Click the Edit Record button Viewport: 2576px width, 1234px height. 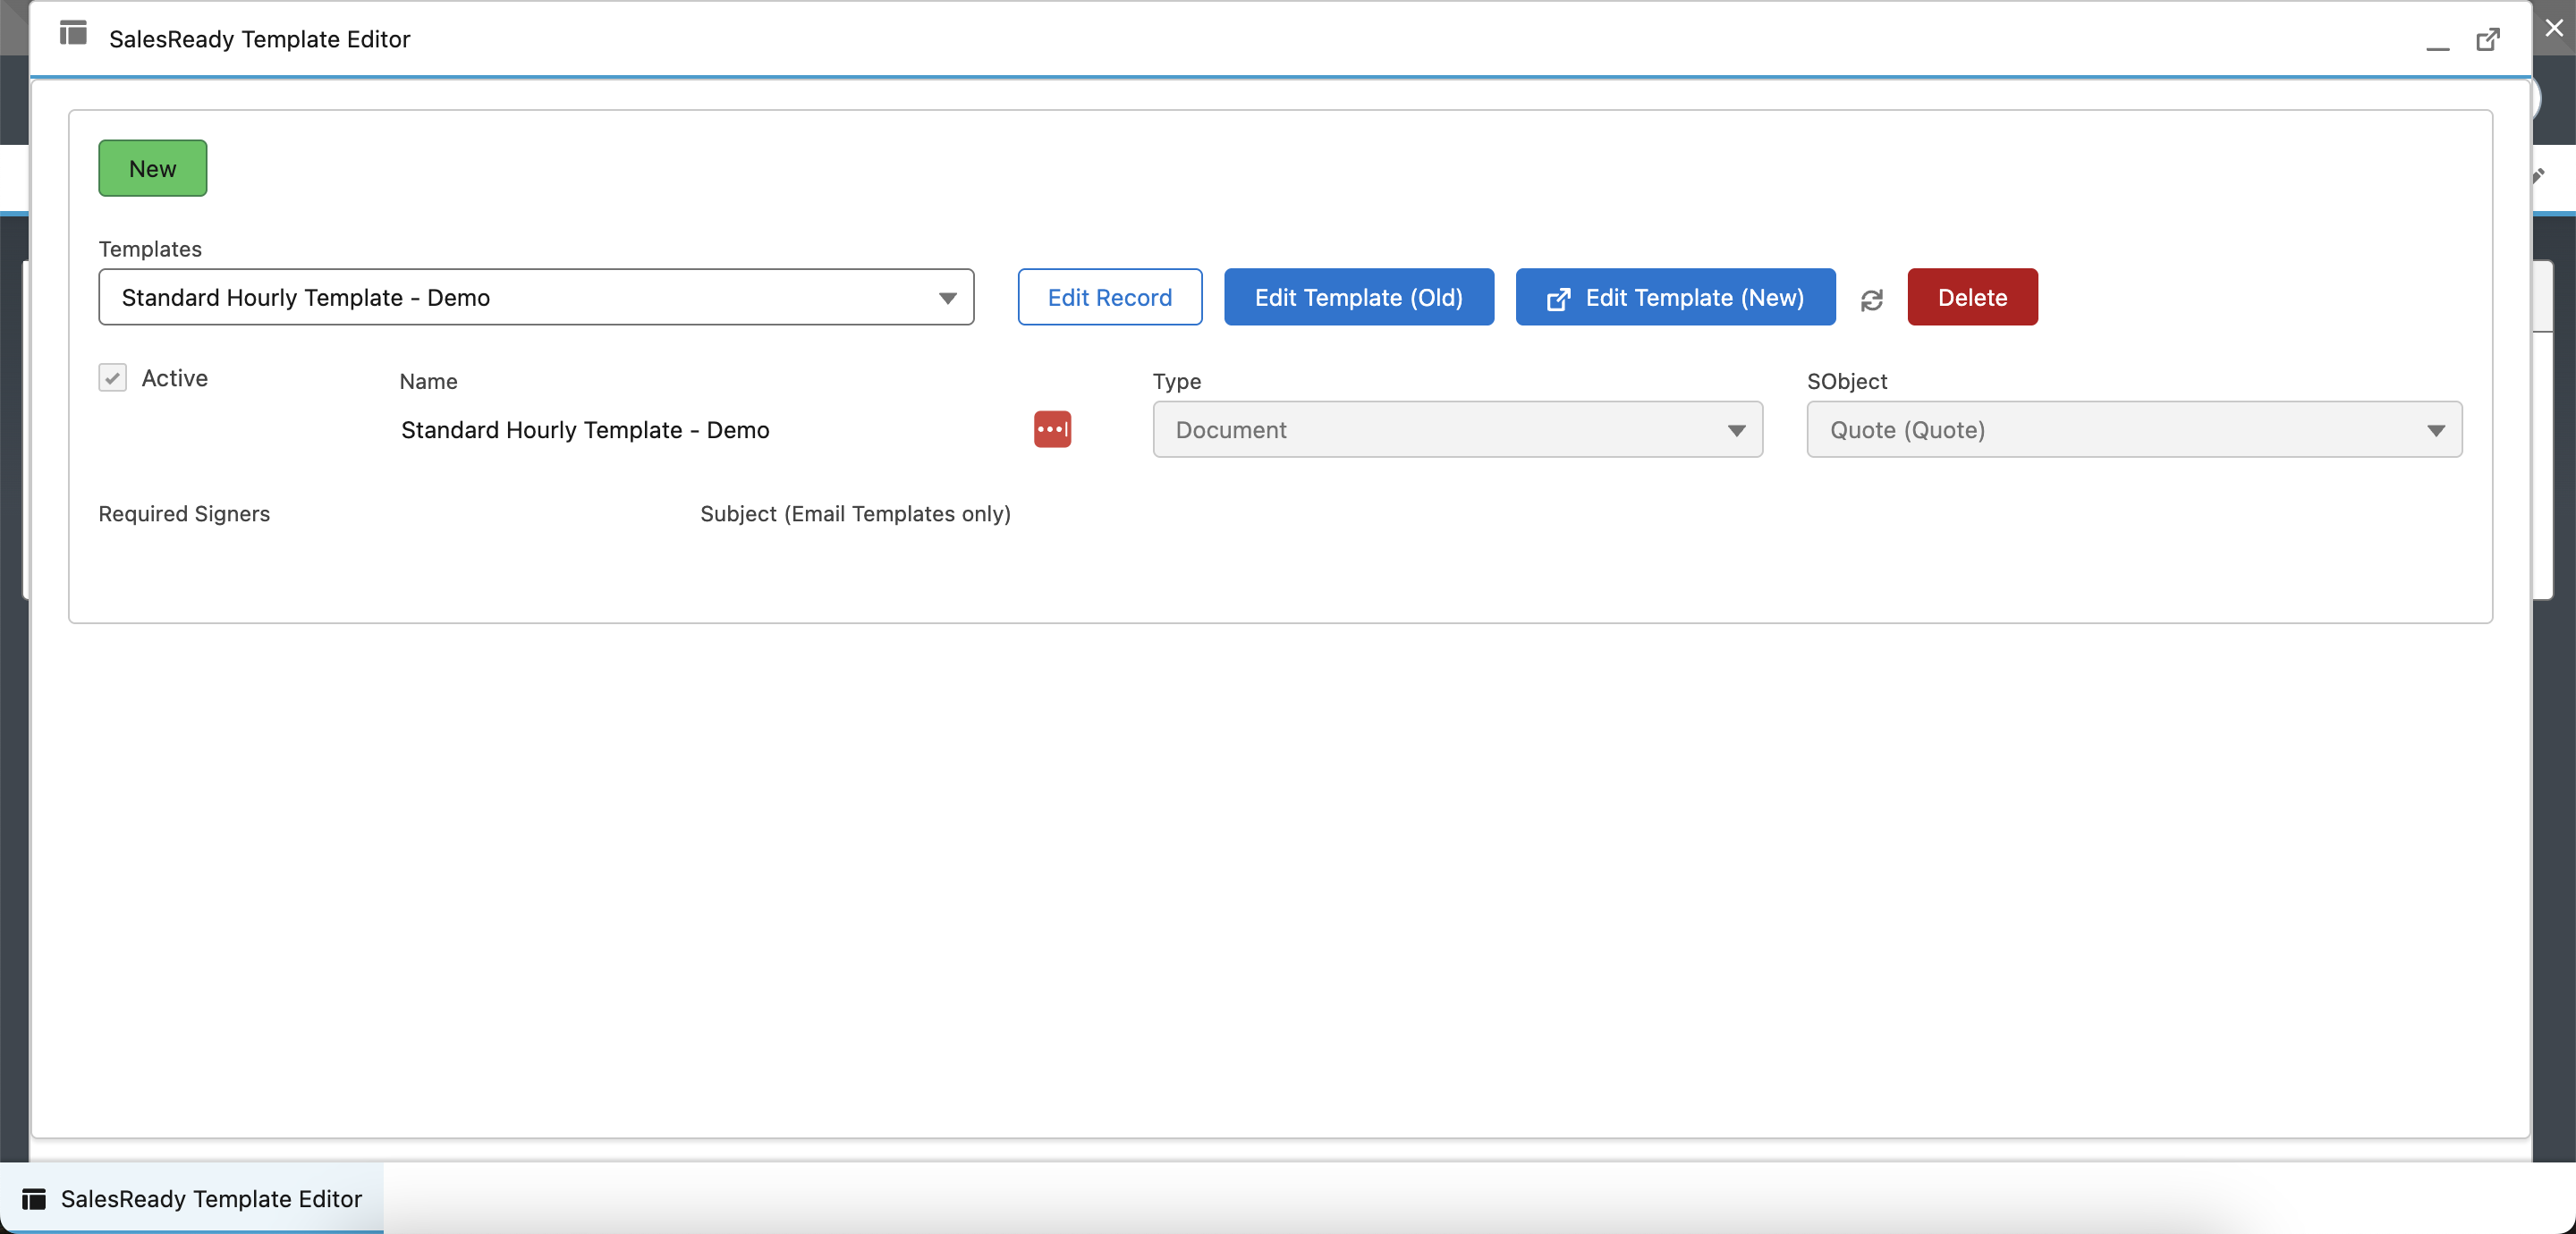(1109, 297)
